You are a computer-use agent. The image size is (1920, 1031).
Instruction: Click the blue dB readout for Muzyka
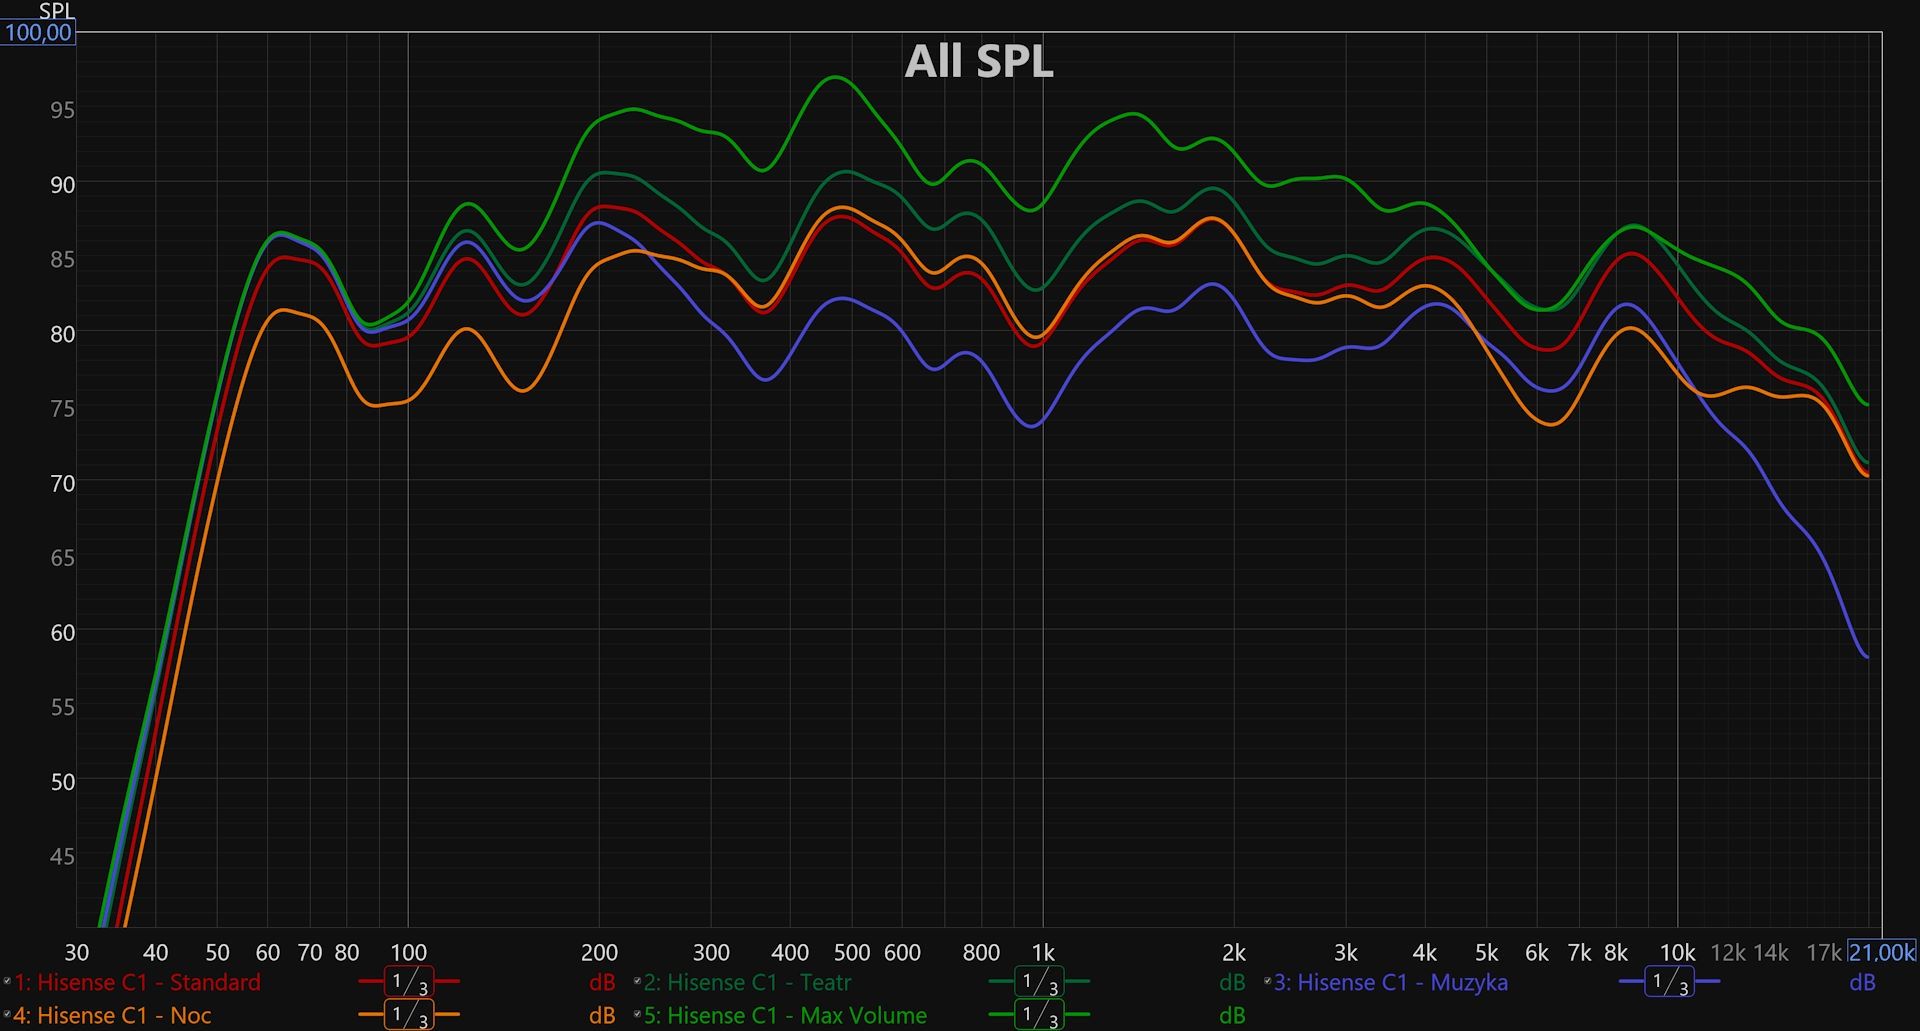point(1862,982)
